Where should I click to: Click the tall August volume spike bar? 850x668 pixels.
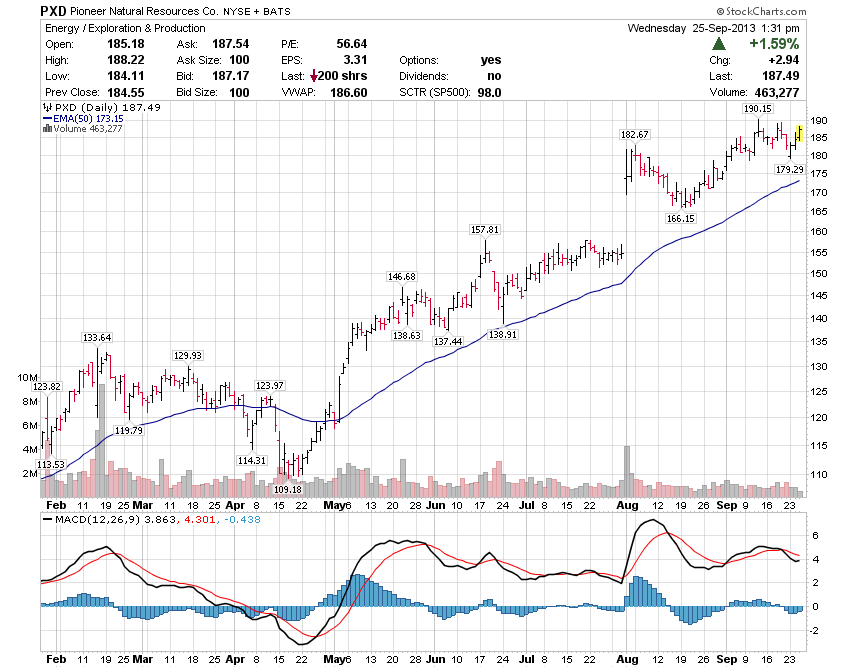point(627,471)
